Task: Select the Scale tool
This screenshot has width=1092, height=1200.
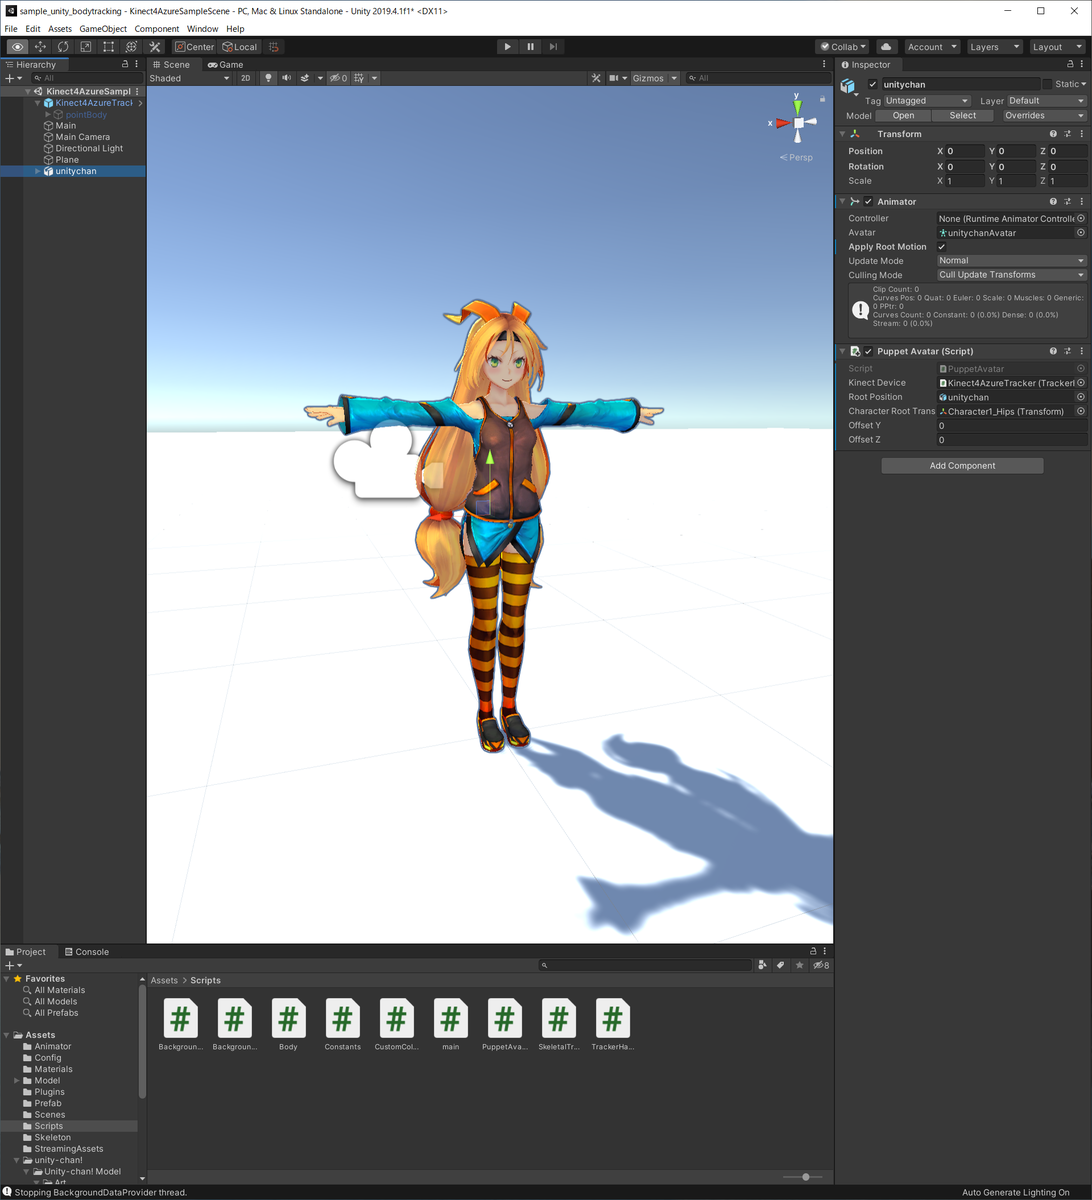Action: pos(86,47)
